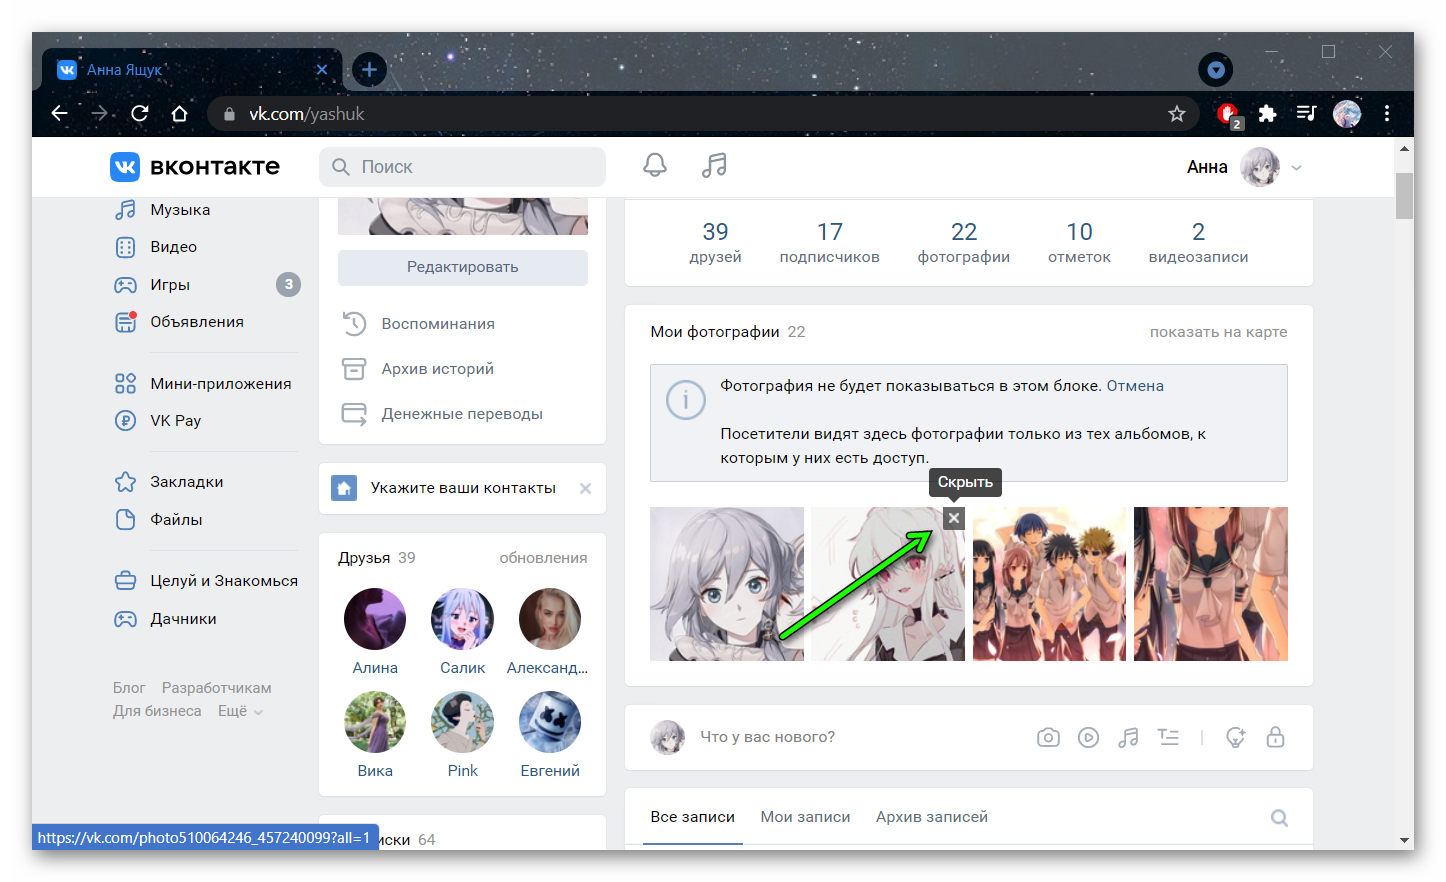Create an article via text icon

click(1168, 738)
